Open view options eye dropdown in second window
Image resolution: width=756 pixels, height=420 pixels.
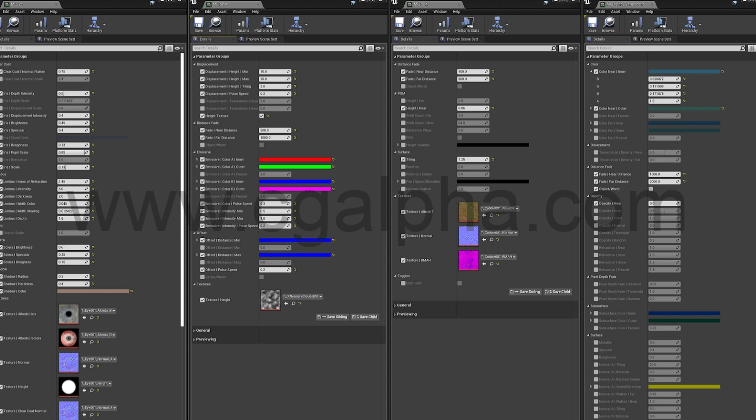click(379, 48)
